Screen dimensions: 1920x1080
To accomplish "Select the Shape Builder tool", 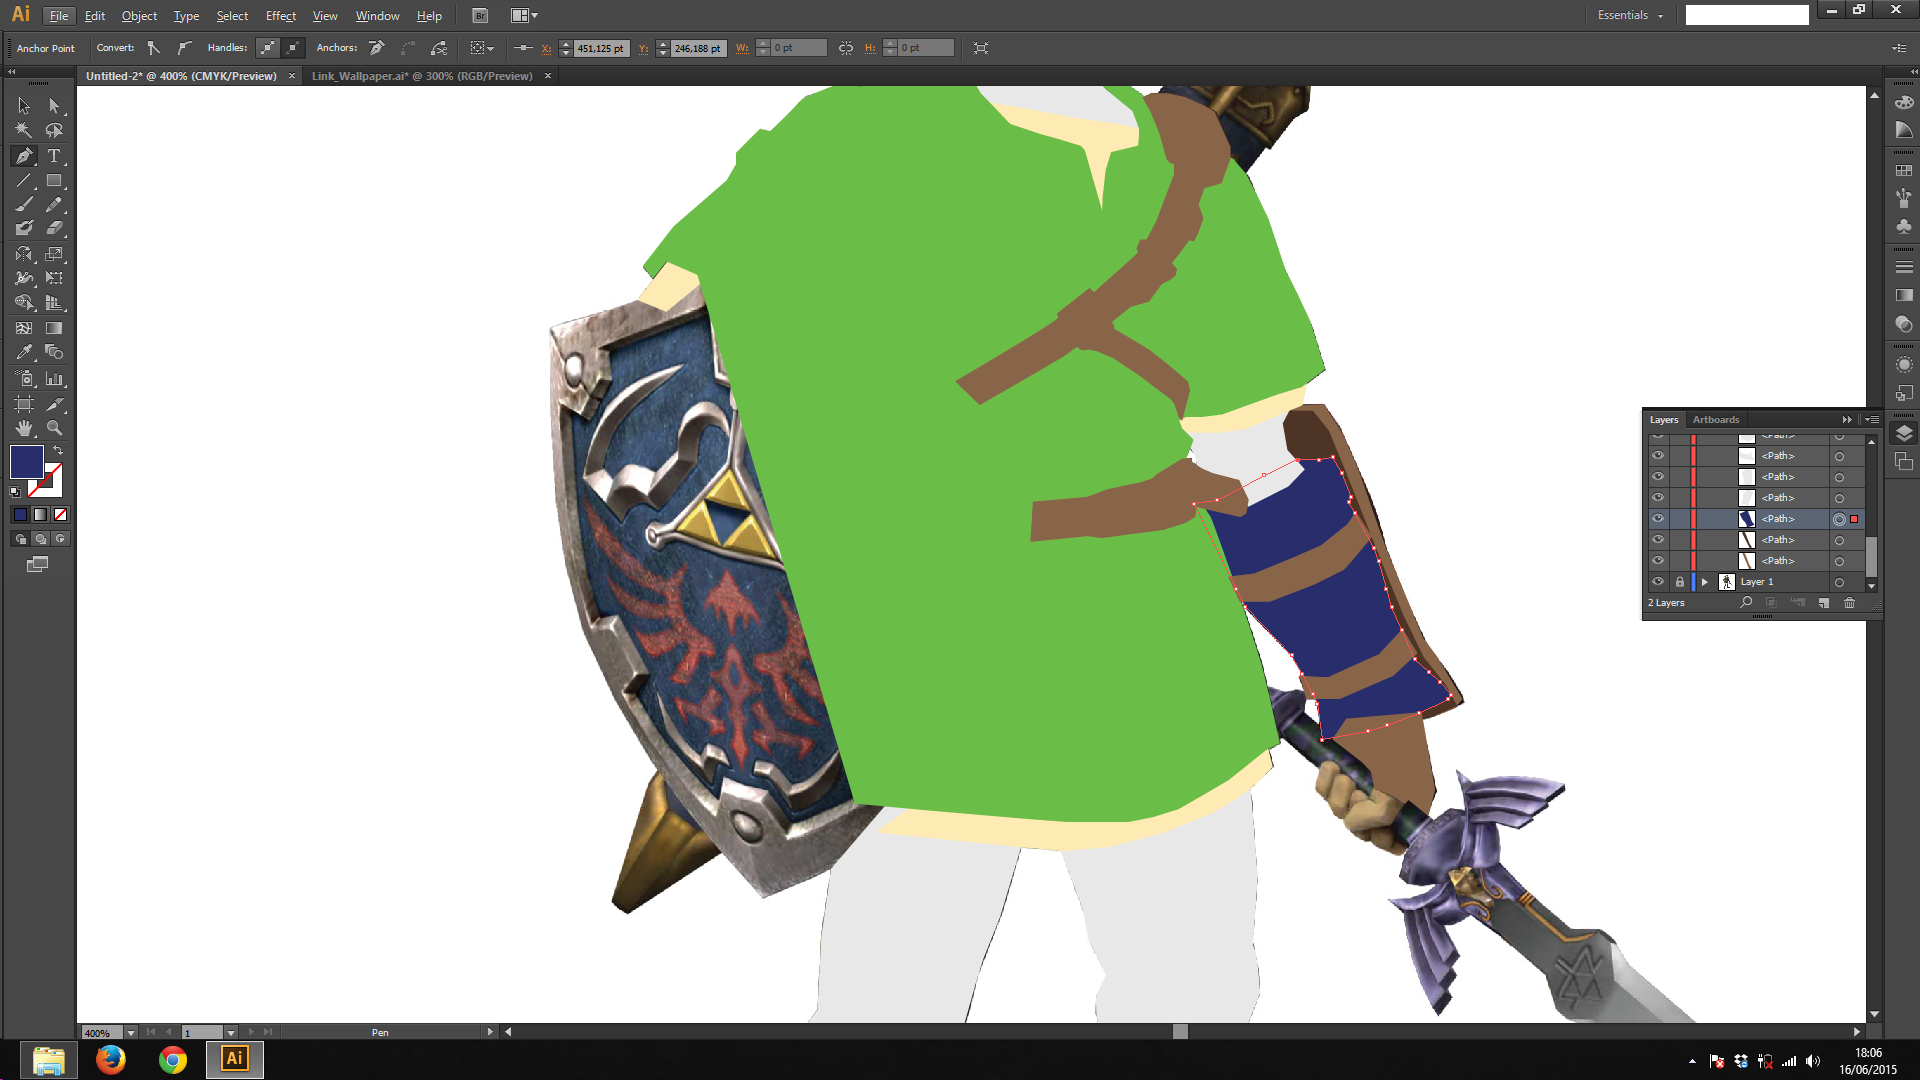I will [24, 303].
